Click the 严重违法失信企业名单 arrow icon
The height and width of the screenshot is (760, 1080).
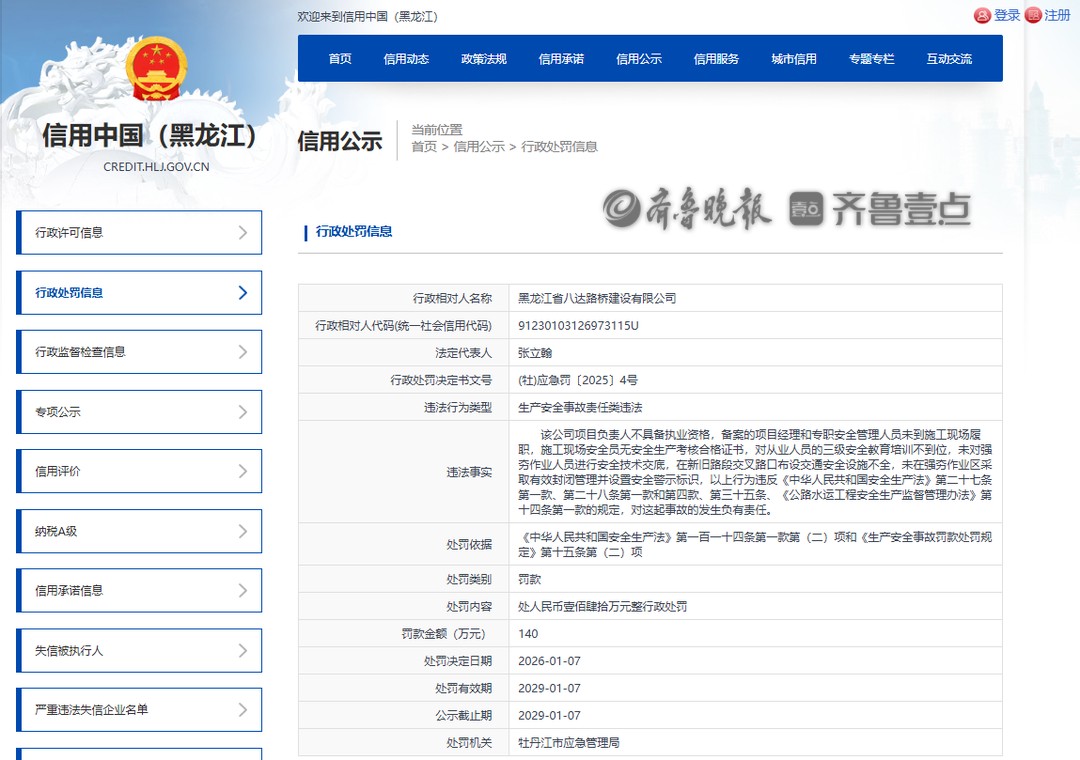click(242, 710)
